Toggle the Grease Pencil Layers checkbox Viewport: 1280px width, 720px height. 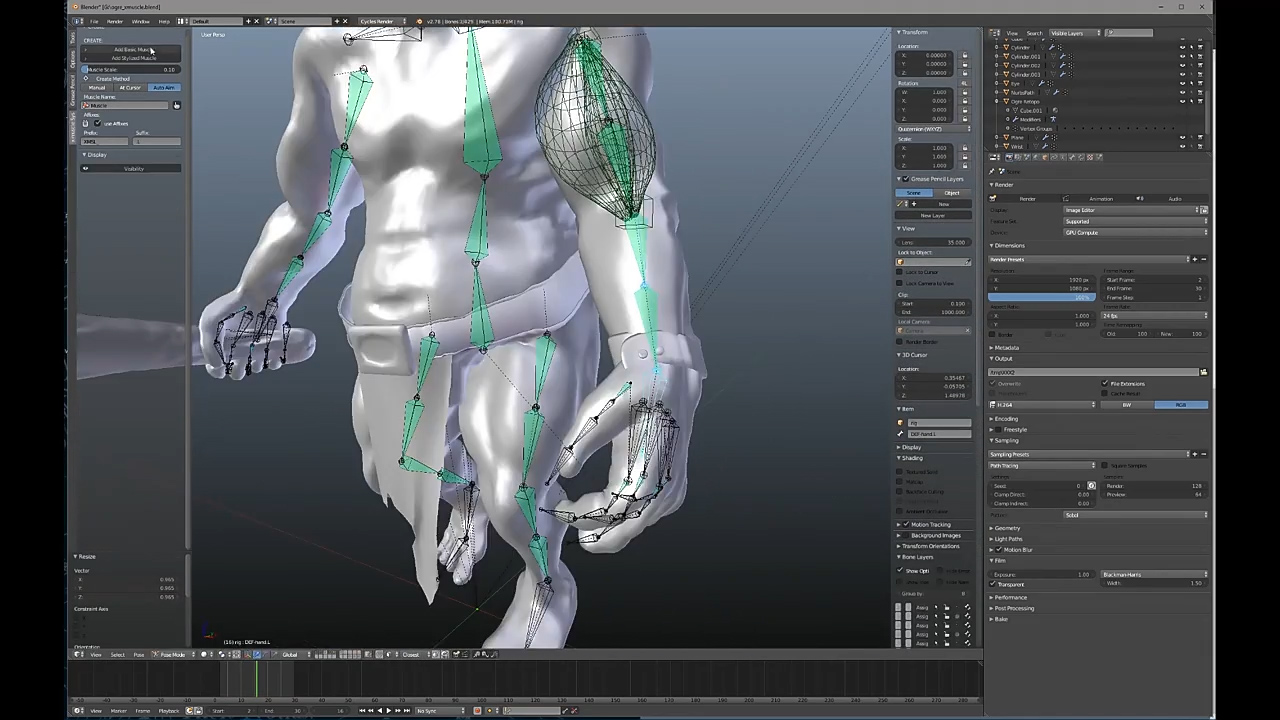[906, 179]
